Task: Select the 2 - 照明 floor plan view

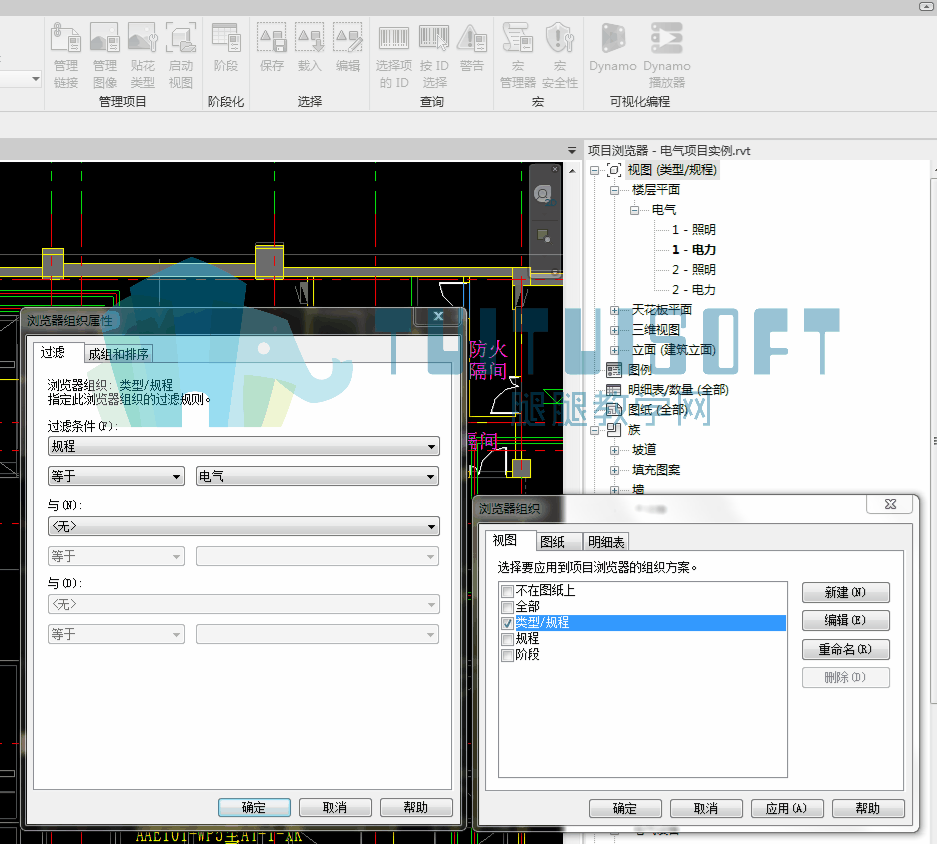Action: [694, 270]
